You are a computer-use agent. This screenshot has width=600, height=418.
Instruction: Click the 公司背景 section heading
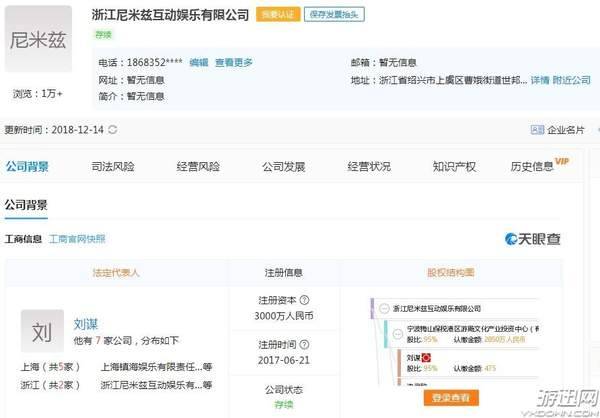coord(26,205)
